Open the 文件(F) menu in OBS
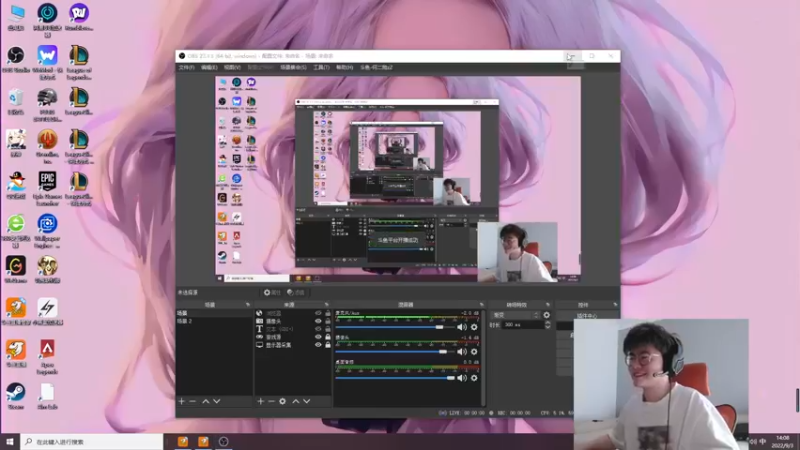This screenshot has height=450, width=800. (x=186, y=67)
